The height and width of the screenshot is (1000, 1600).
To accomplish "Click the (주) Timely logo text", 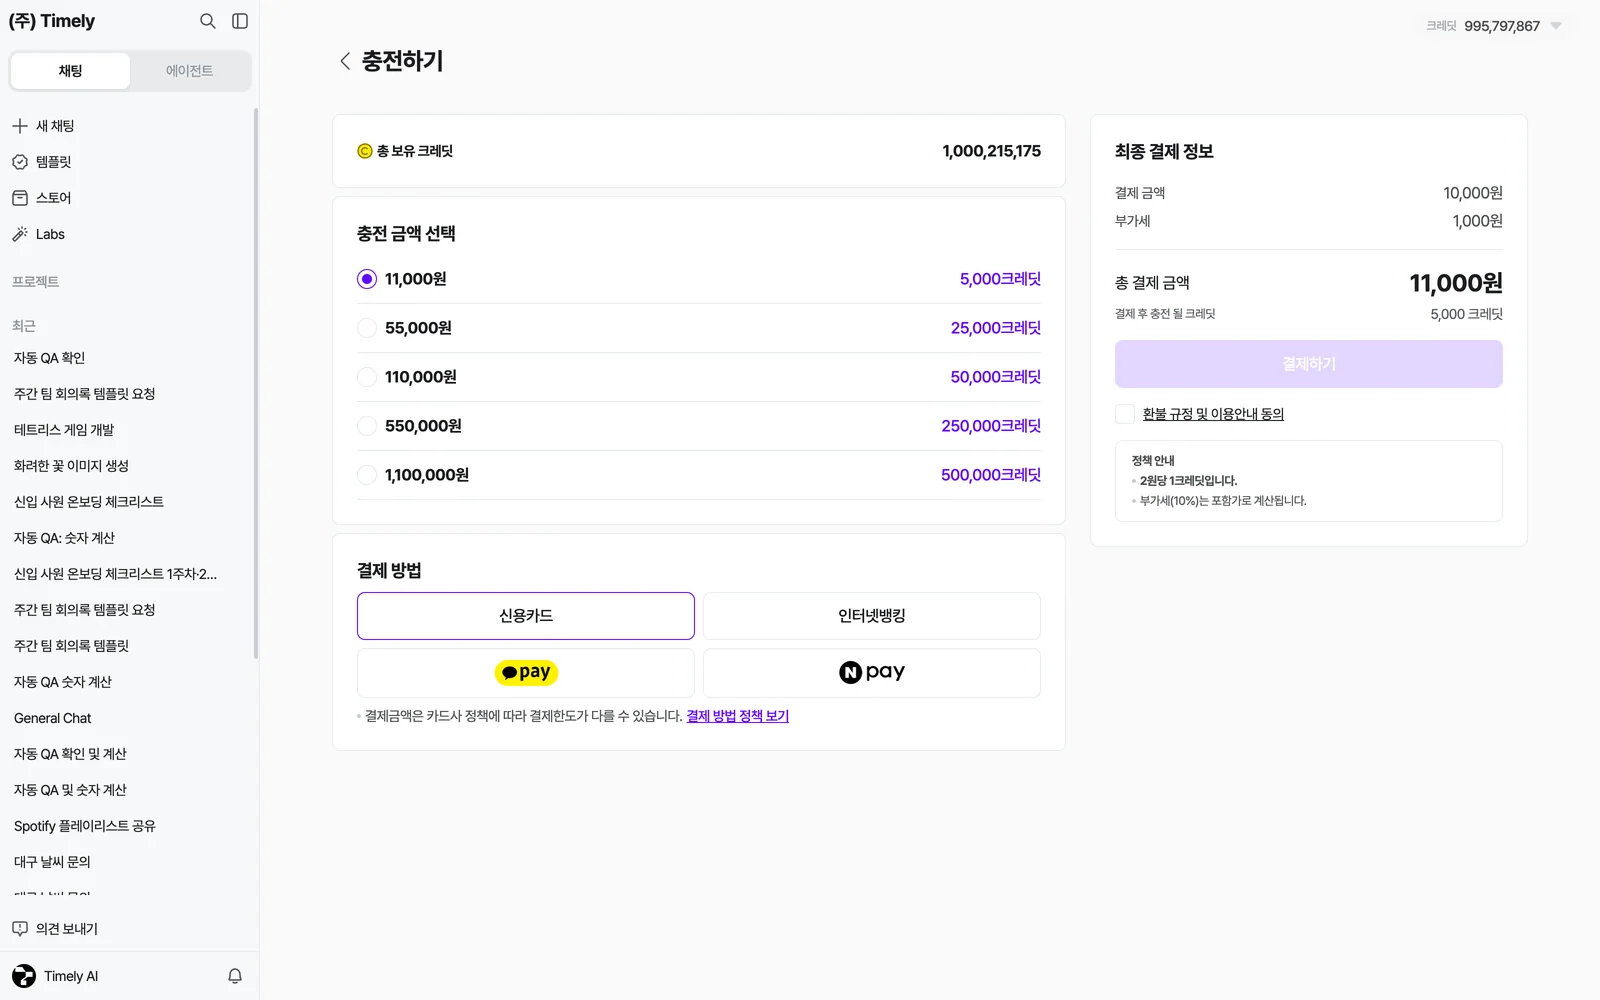I will tap(52, 21).
